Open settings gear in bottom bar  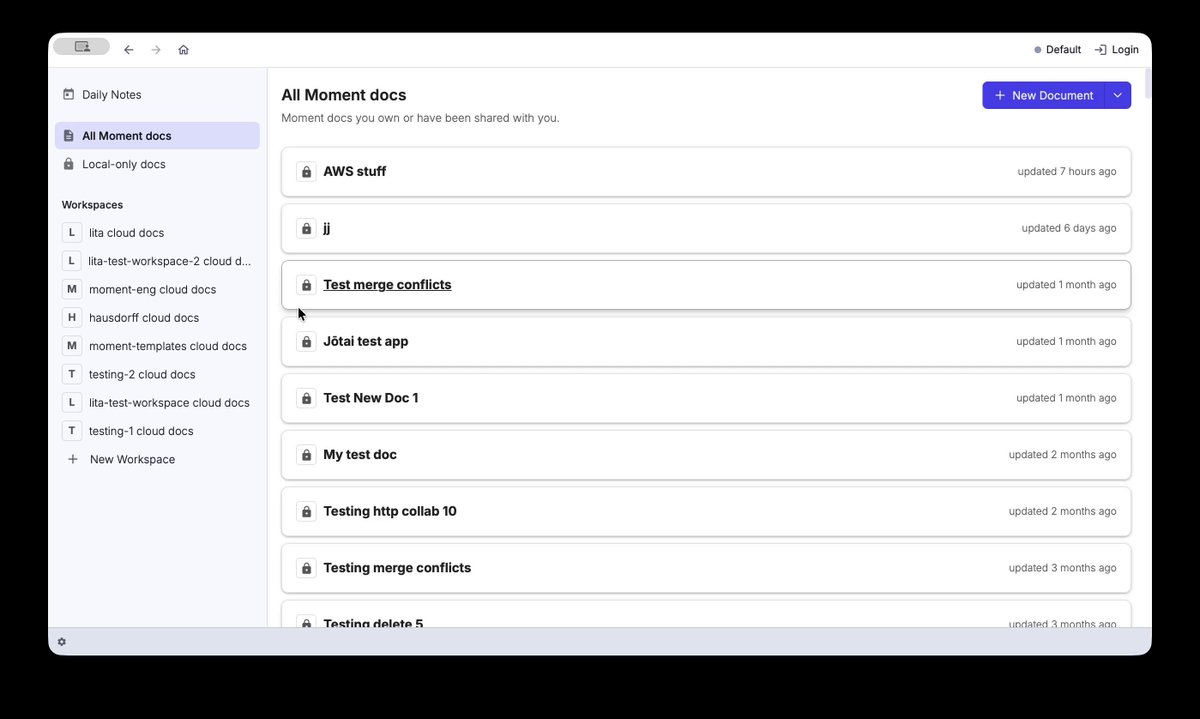click(62, 642)
